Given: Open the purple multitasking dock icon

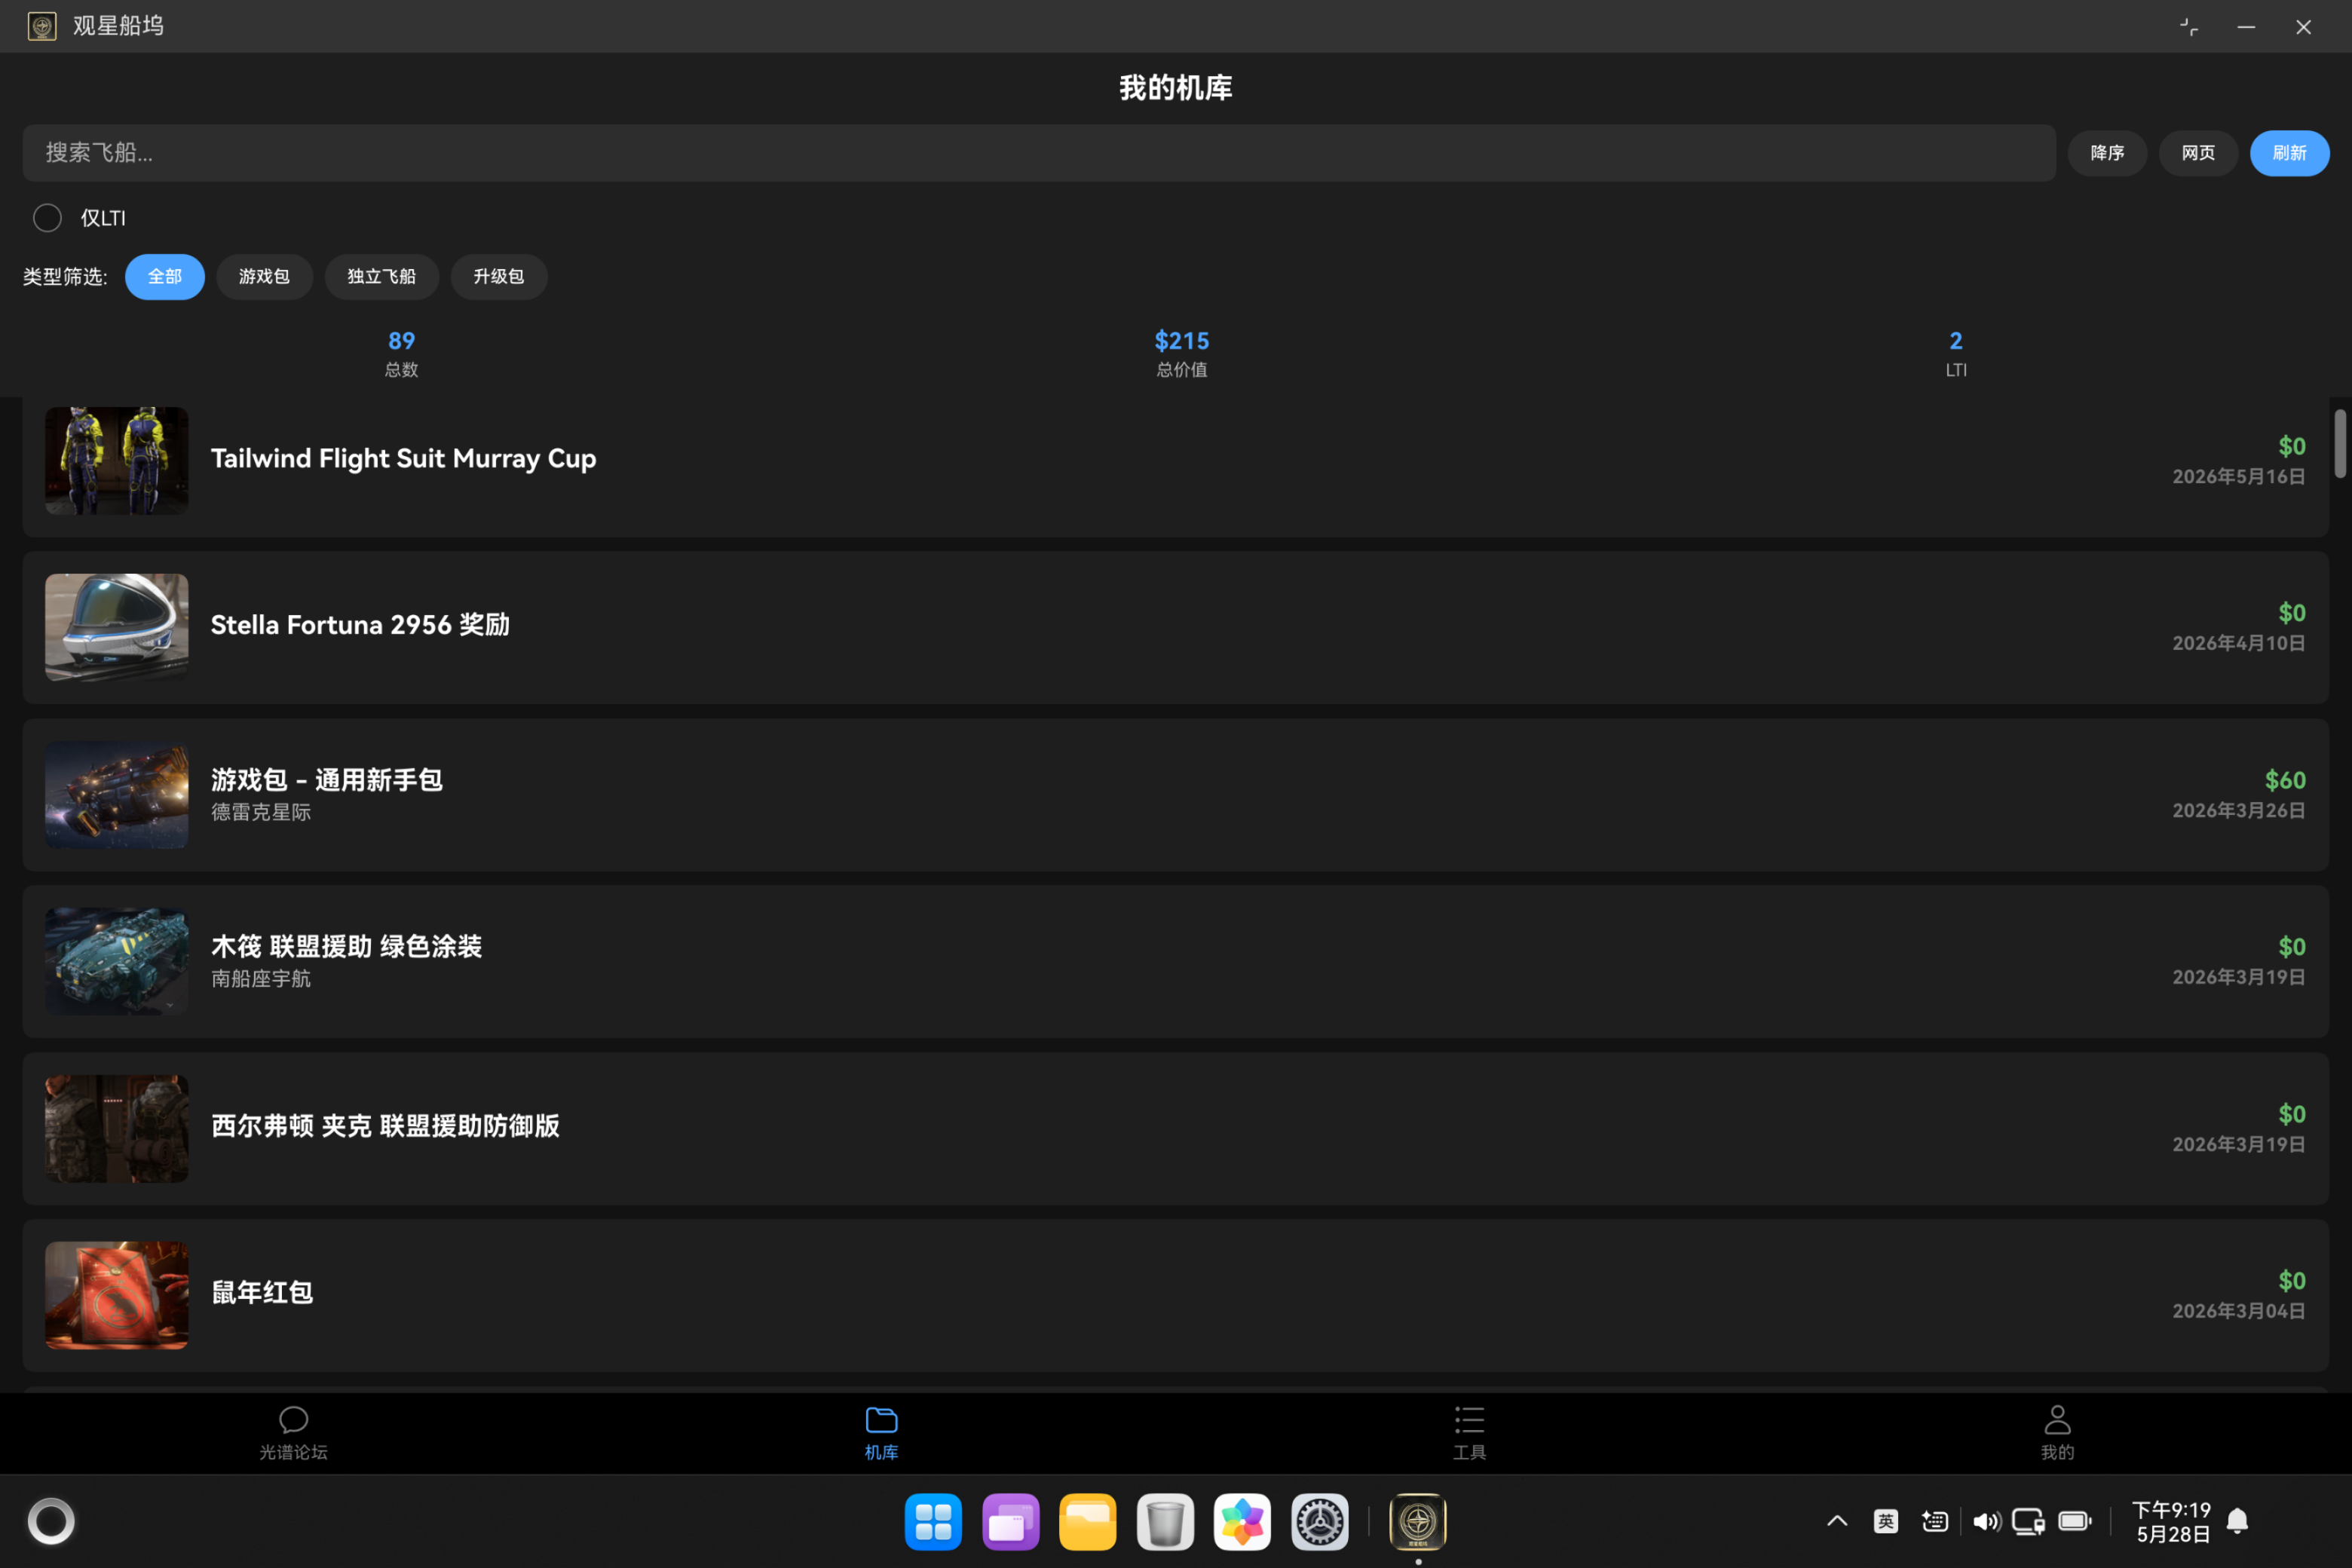Looking at the screenshot, I should [x=1010, y=1522].
